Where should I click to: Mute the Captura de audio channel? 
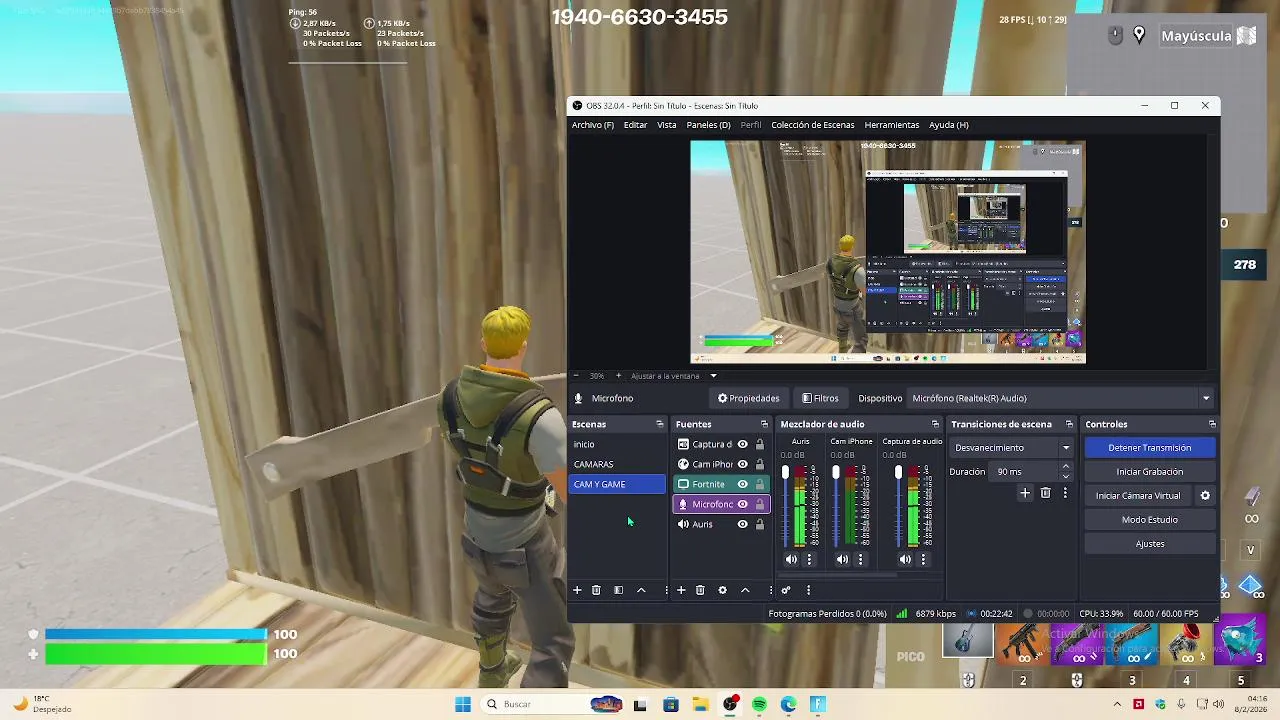pos(905,560)
